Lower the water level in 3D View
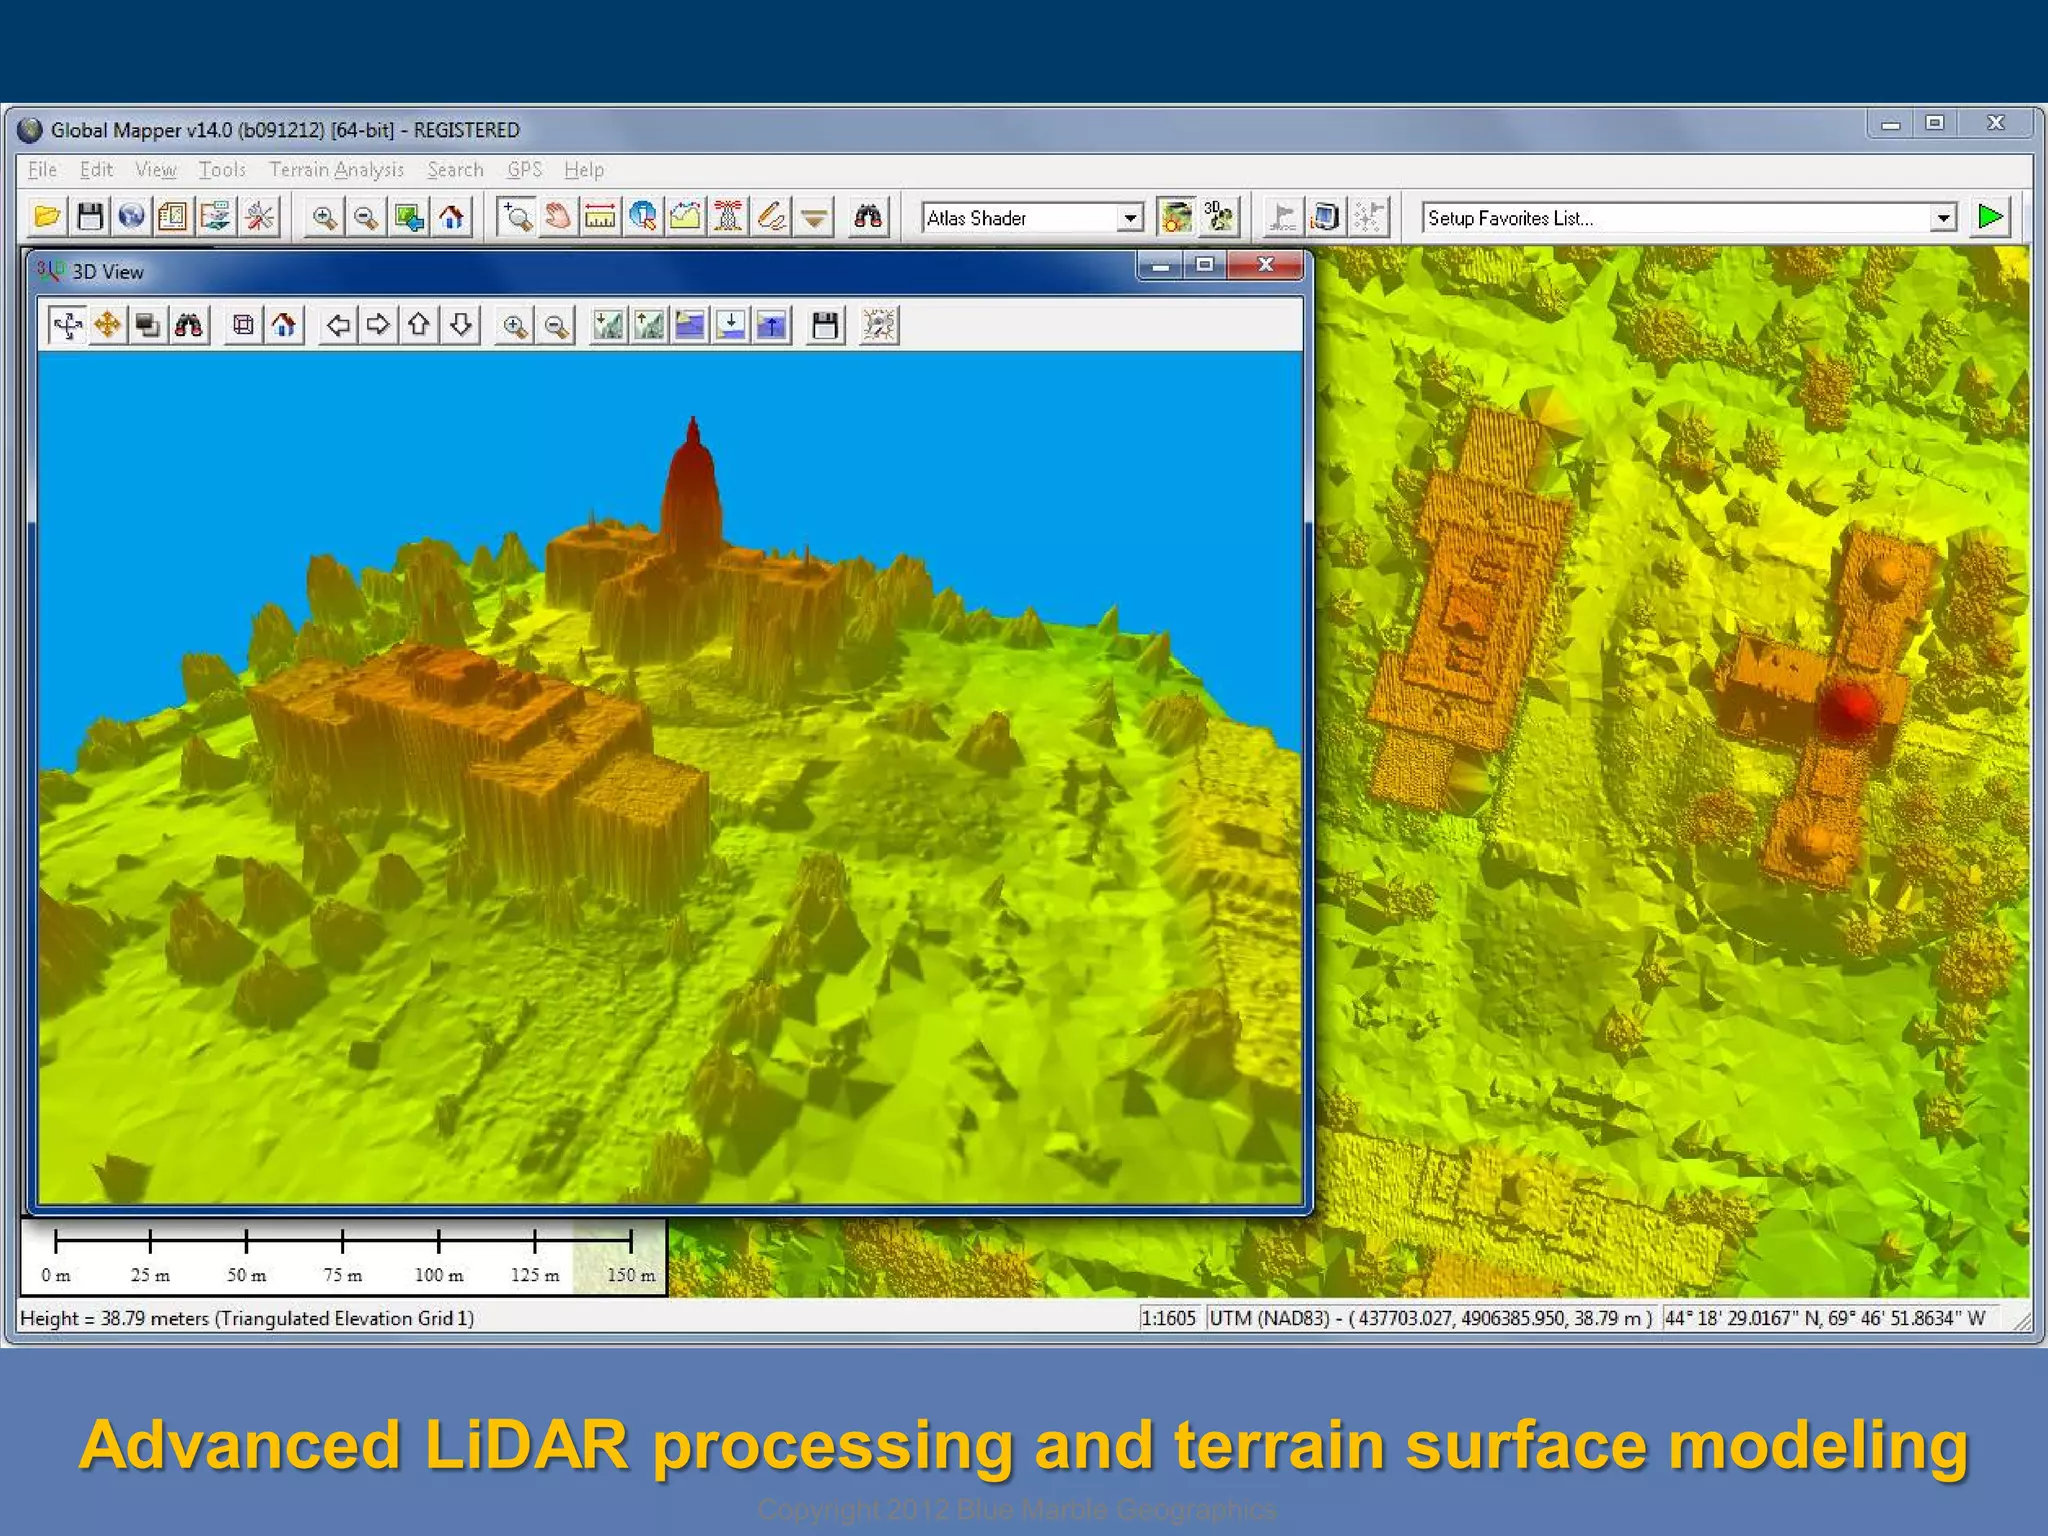This screenshot has height=1536, width=2048. [x=731, y=325]
